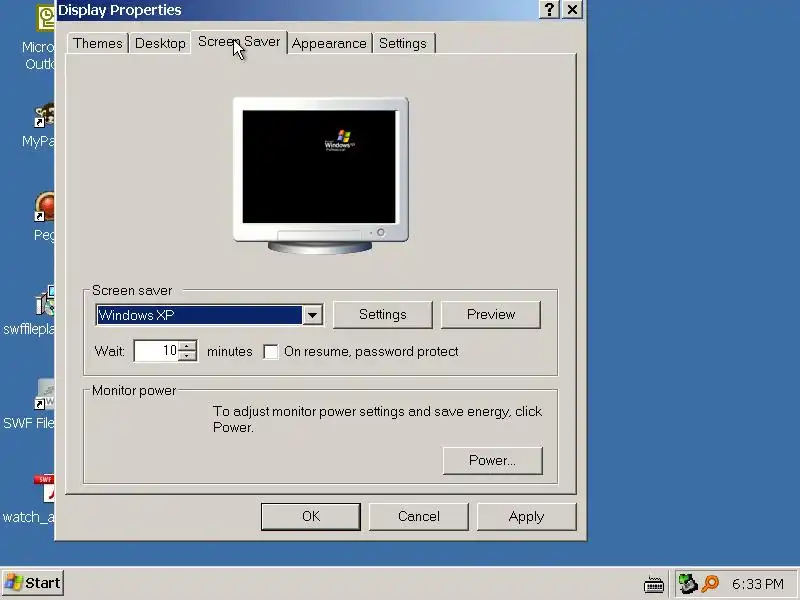Screen dimensions: 800x600
Task: Open the Settings tab
Action: click(x=403, y=43)
